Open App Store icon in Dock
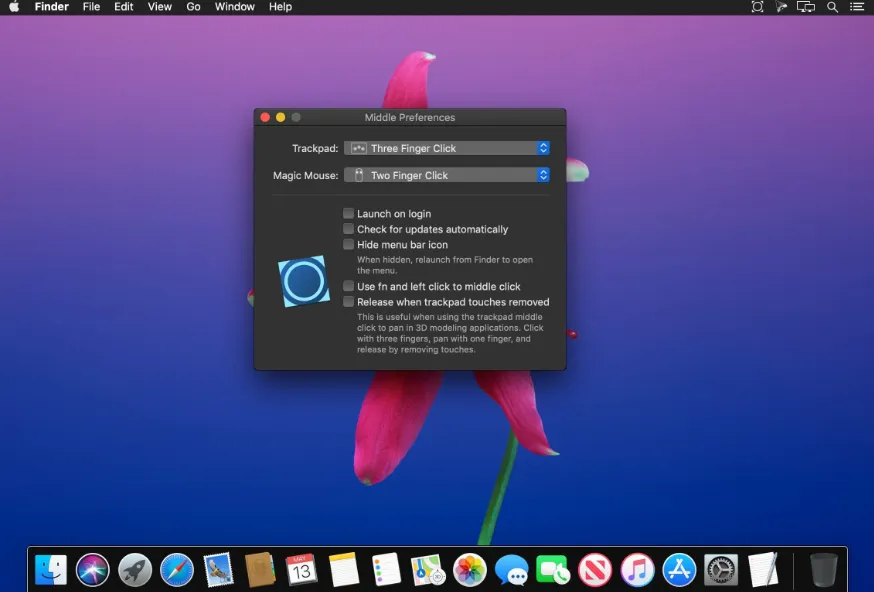Viewport: 874px width, 592px height. 679,570
